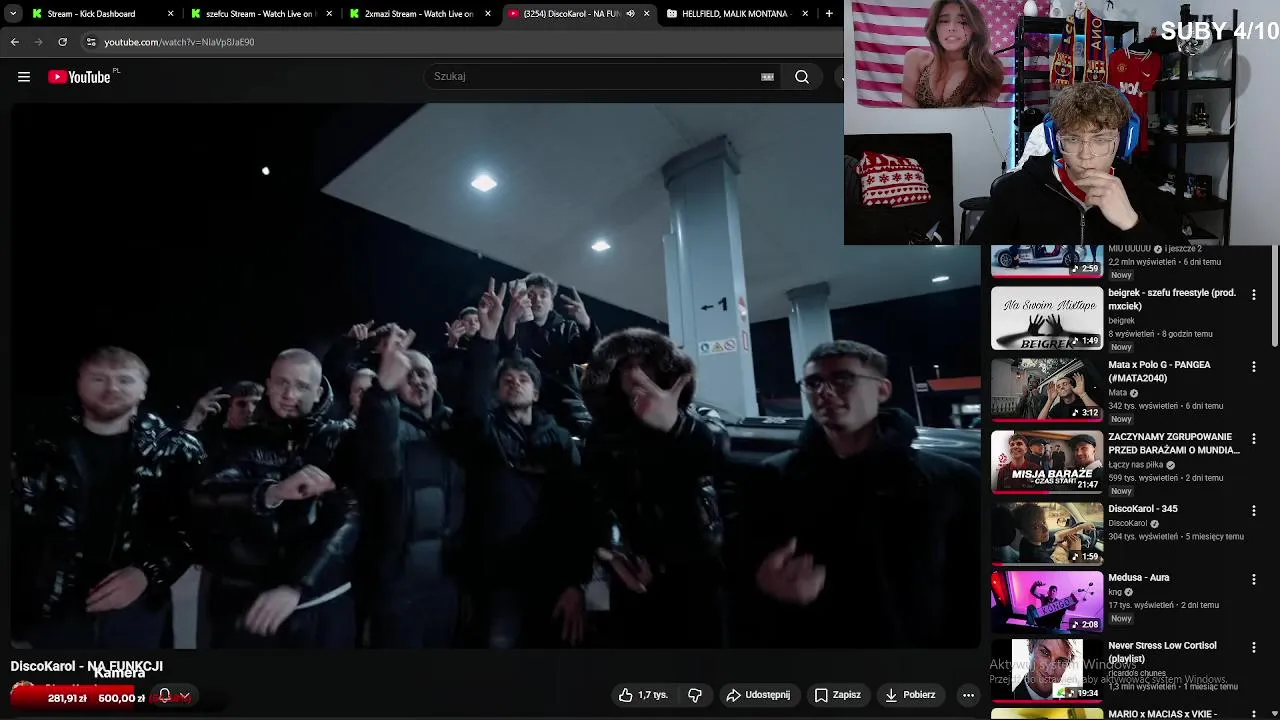The height and width of the screenshot is (720, 1280).
Task: Reload the page with the refresh icon
Action: tap(62, 42)
